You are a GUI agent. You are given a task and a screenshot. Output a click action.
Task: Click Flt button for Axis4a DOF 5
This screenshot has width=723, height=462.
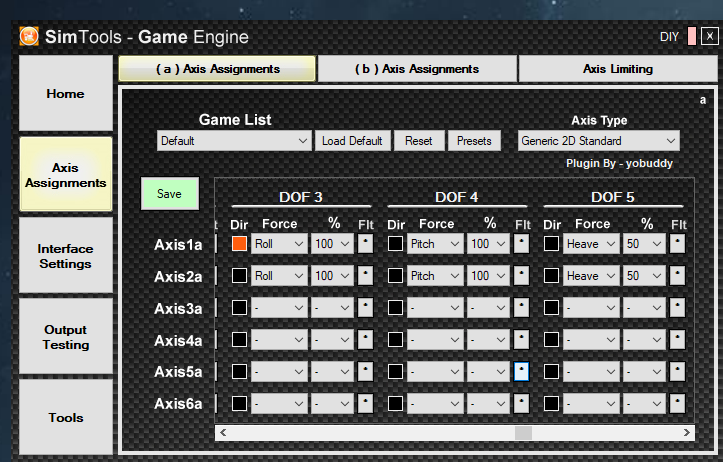(677, 340)
